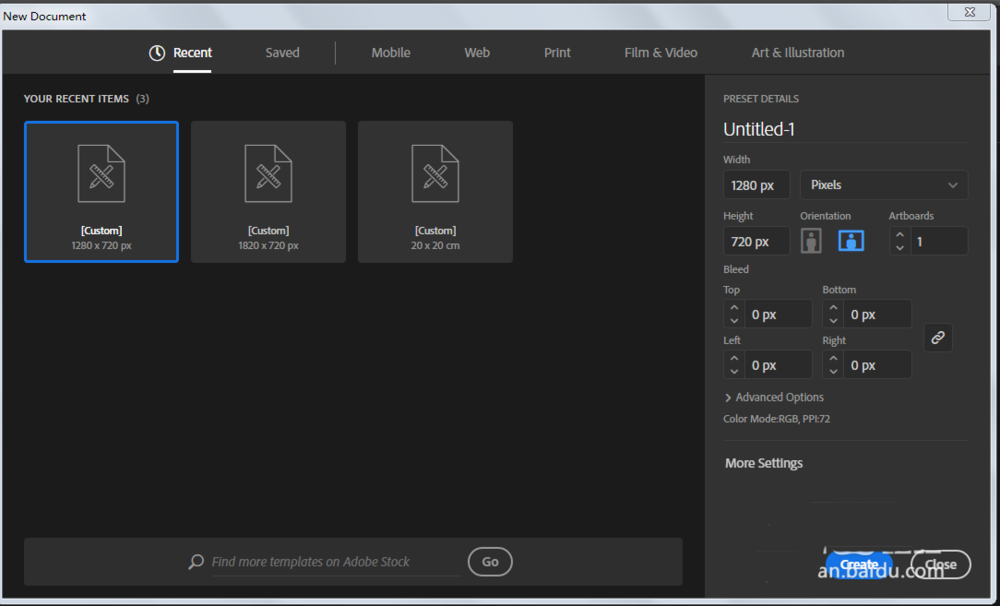Click the Artboards number field
This screenshot has height=606, width=1000.
(939, 241)
